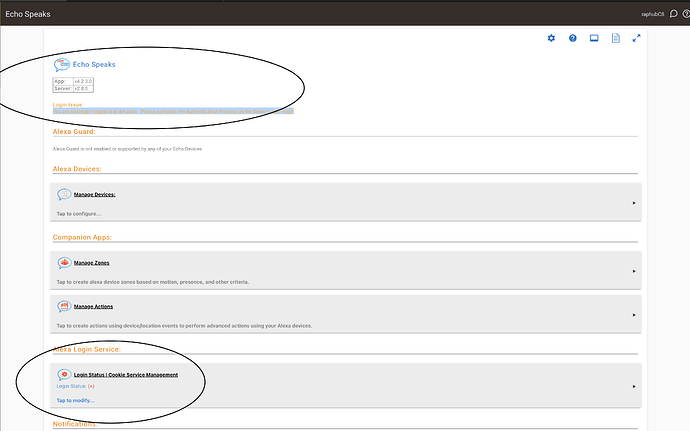This screenshot has width=690, height=431.
Task: Click the Companion Apps heading
Action: pos(82,237)
